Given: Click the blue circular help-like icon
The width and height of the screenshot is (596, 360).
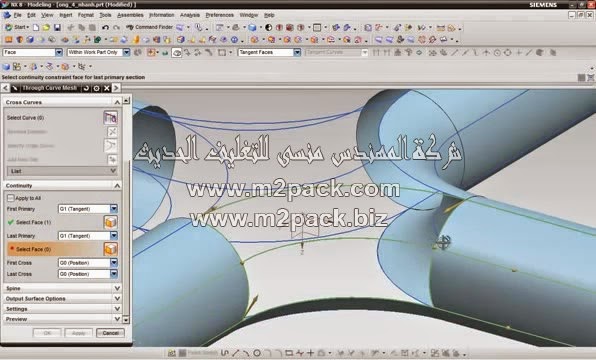Looking at the screenshot, I should point(235,40).
